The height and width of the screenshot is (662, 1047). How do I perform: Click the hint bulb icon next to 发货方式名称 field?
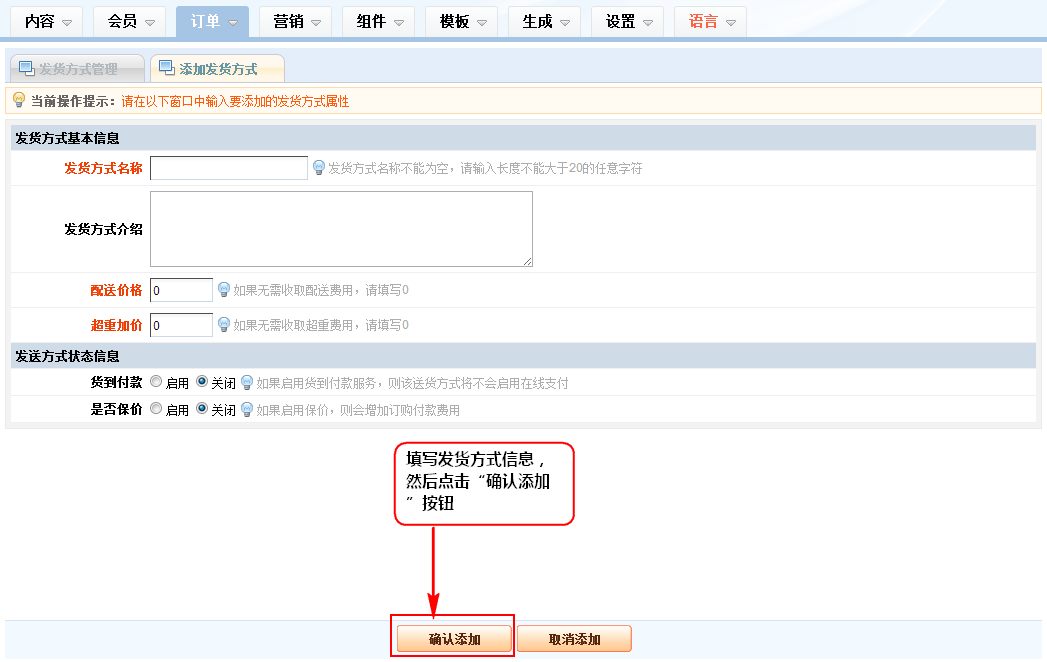tap(319, 168)
